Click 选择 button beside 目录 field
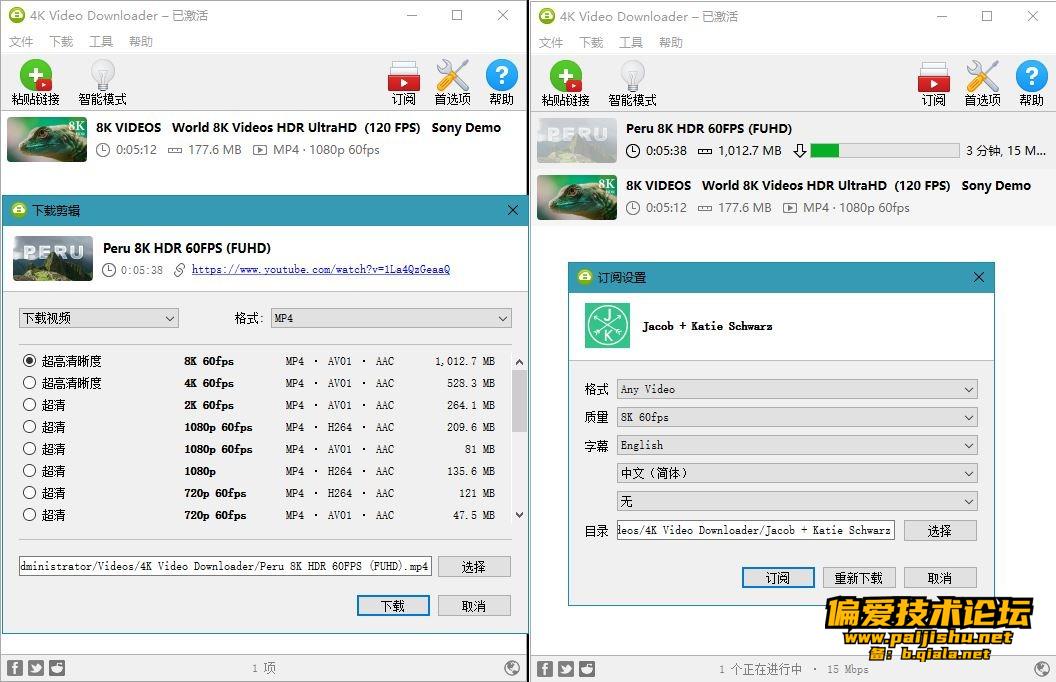 [x=939, y=531]
